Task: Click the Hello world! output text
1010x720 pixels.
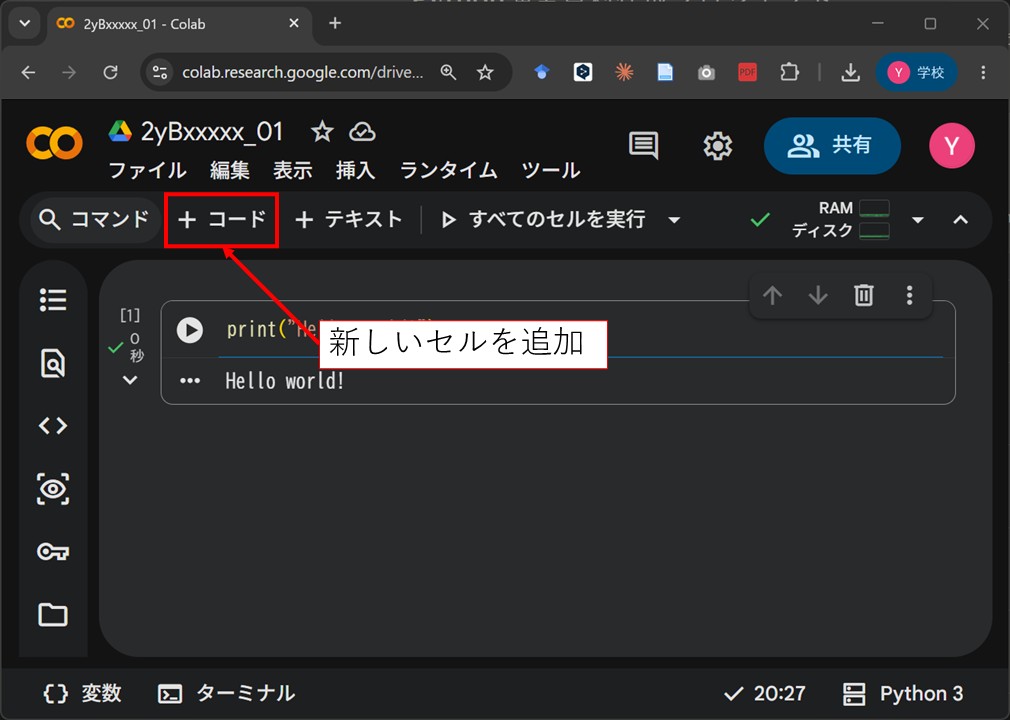Action: click(285, 381)
